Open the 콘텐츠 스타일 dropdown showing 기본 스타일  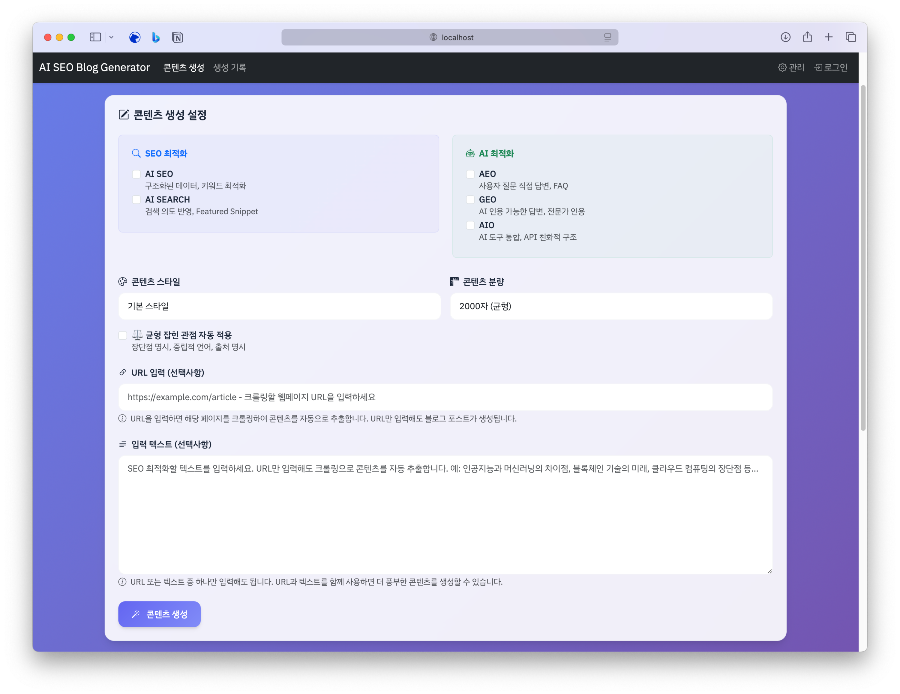tap(280, 305)
